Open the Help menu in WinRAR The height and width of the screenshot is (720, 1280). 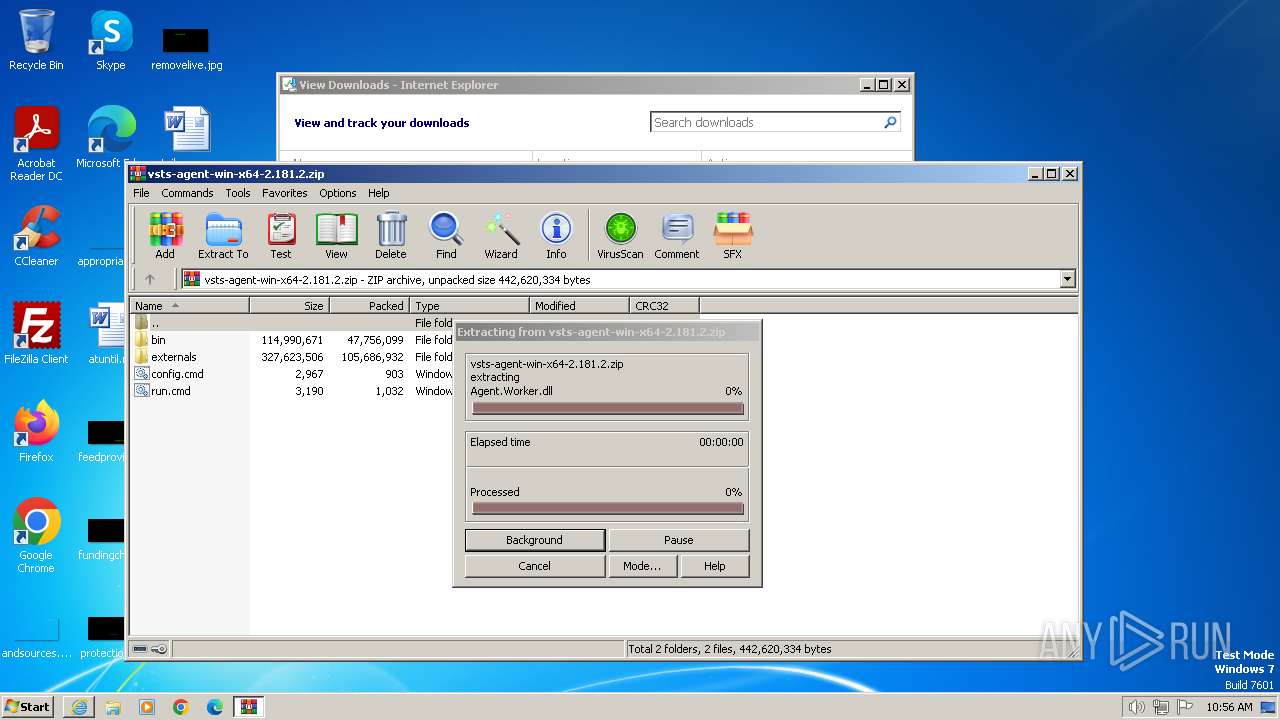pos(379,193)
